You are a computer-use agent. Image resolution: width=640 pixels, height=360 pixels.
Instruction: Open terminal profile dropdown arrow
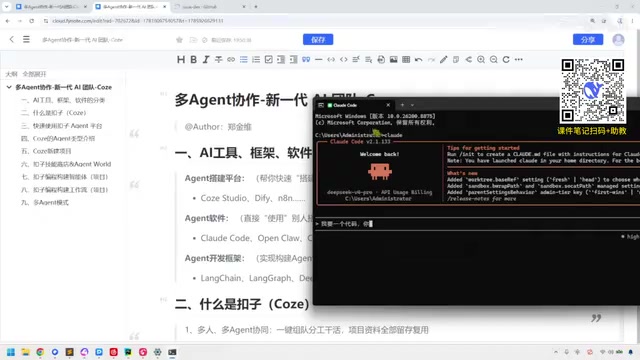(412, 105)
